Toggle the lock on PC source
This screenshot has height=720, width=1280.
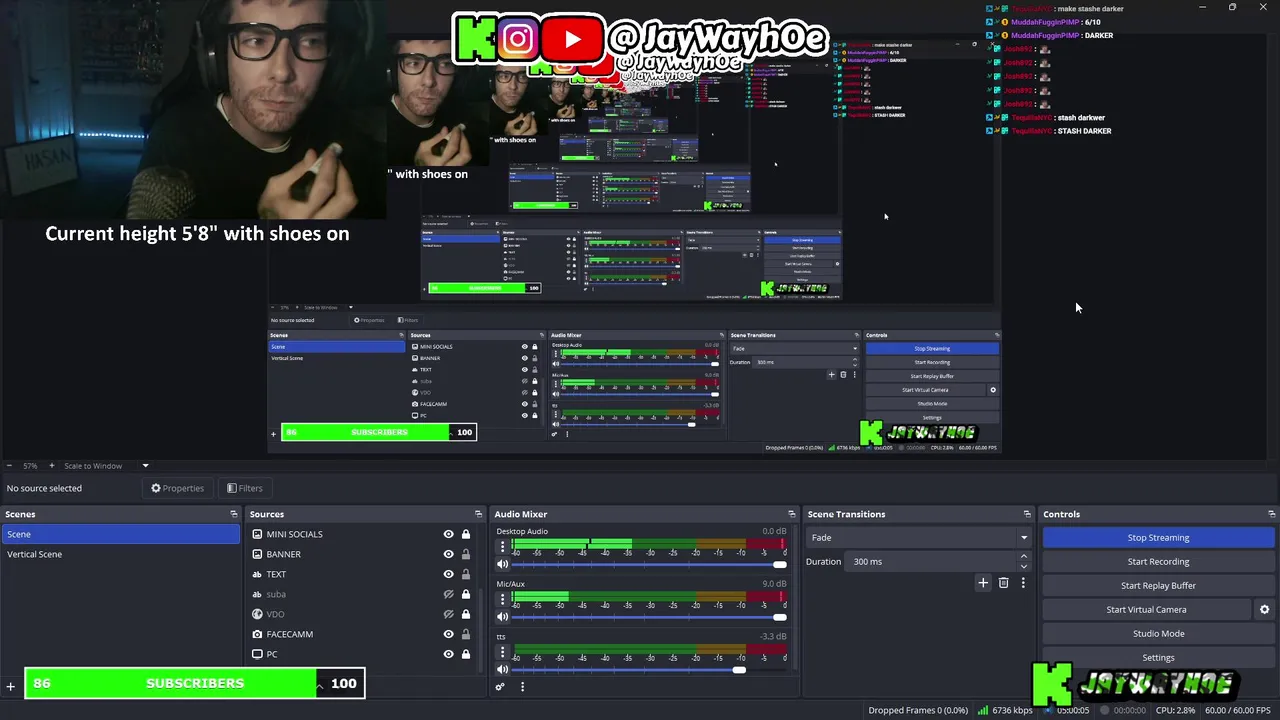click(465, 654)
